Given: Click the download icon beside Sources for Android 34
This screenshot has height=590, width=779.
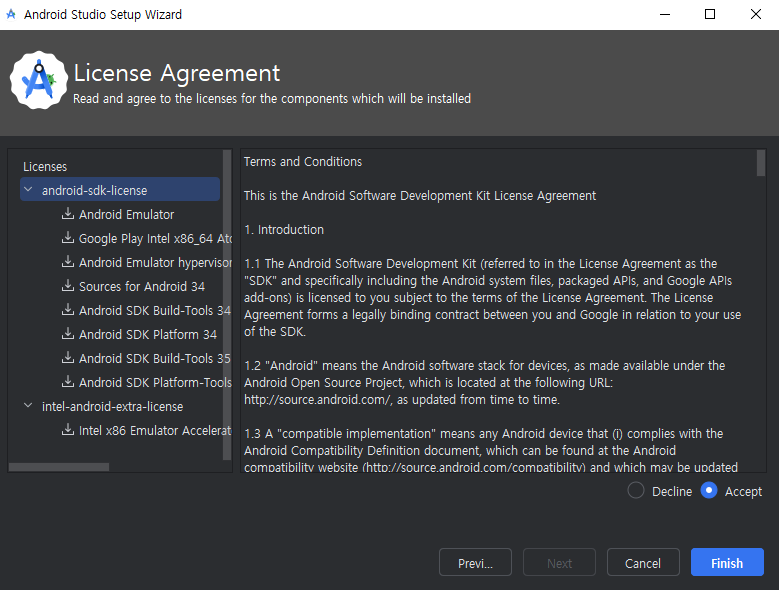Looking at the screenshot, I should [x=68, y=286].
